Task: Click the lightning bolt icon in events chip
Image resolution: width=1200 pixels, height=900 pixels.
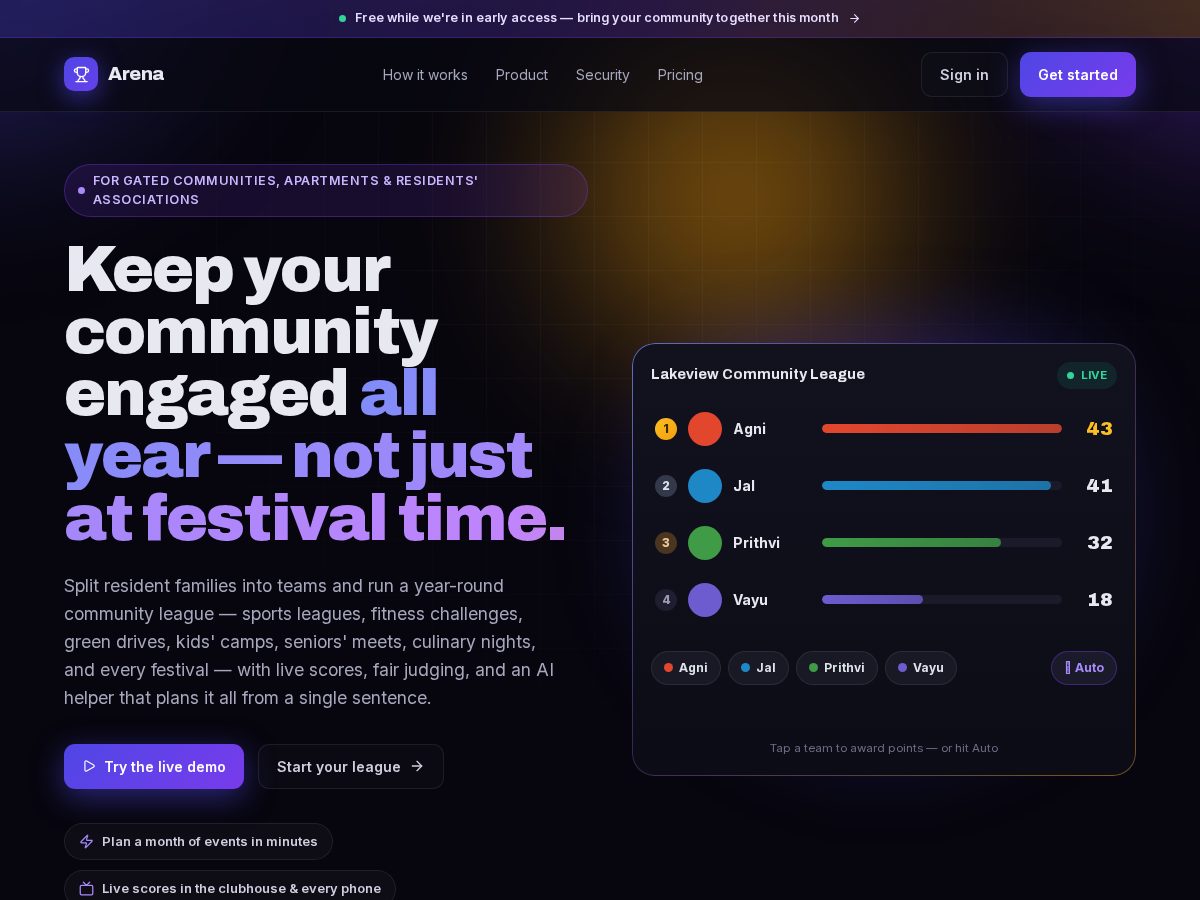Action: pyautogui.click(x=87, y=842)
